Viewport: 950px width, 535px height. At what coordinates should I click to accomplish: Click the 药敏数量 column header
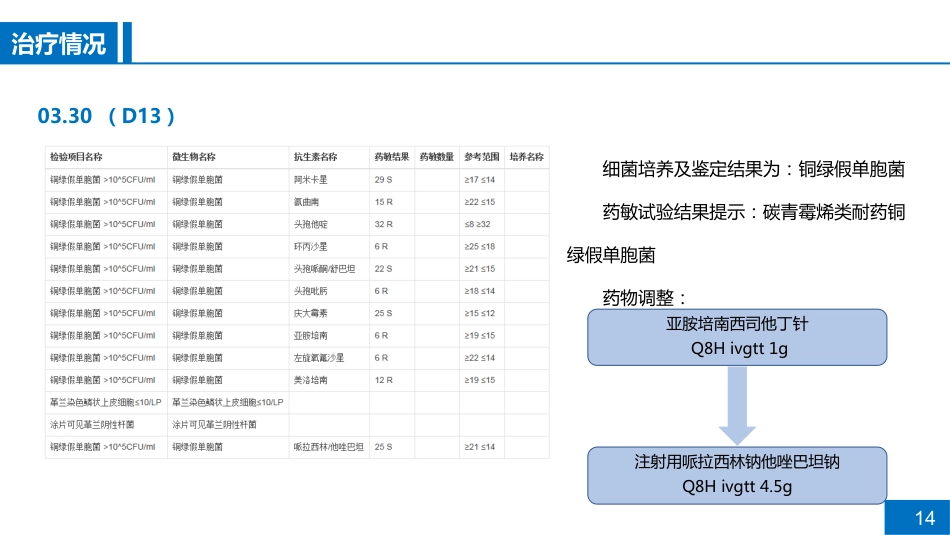(x=437, y=157)
